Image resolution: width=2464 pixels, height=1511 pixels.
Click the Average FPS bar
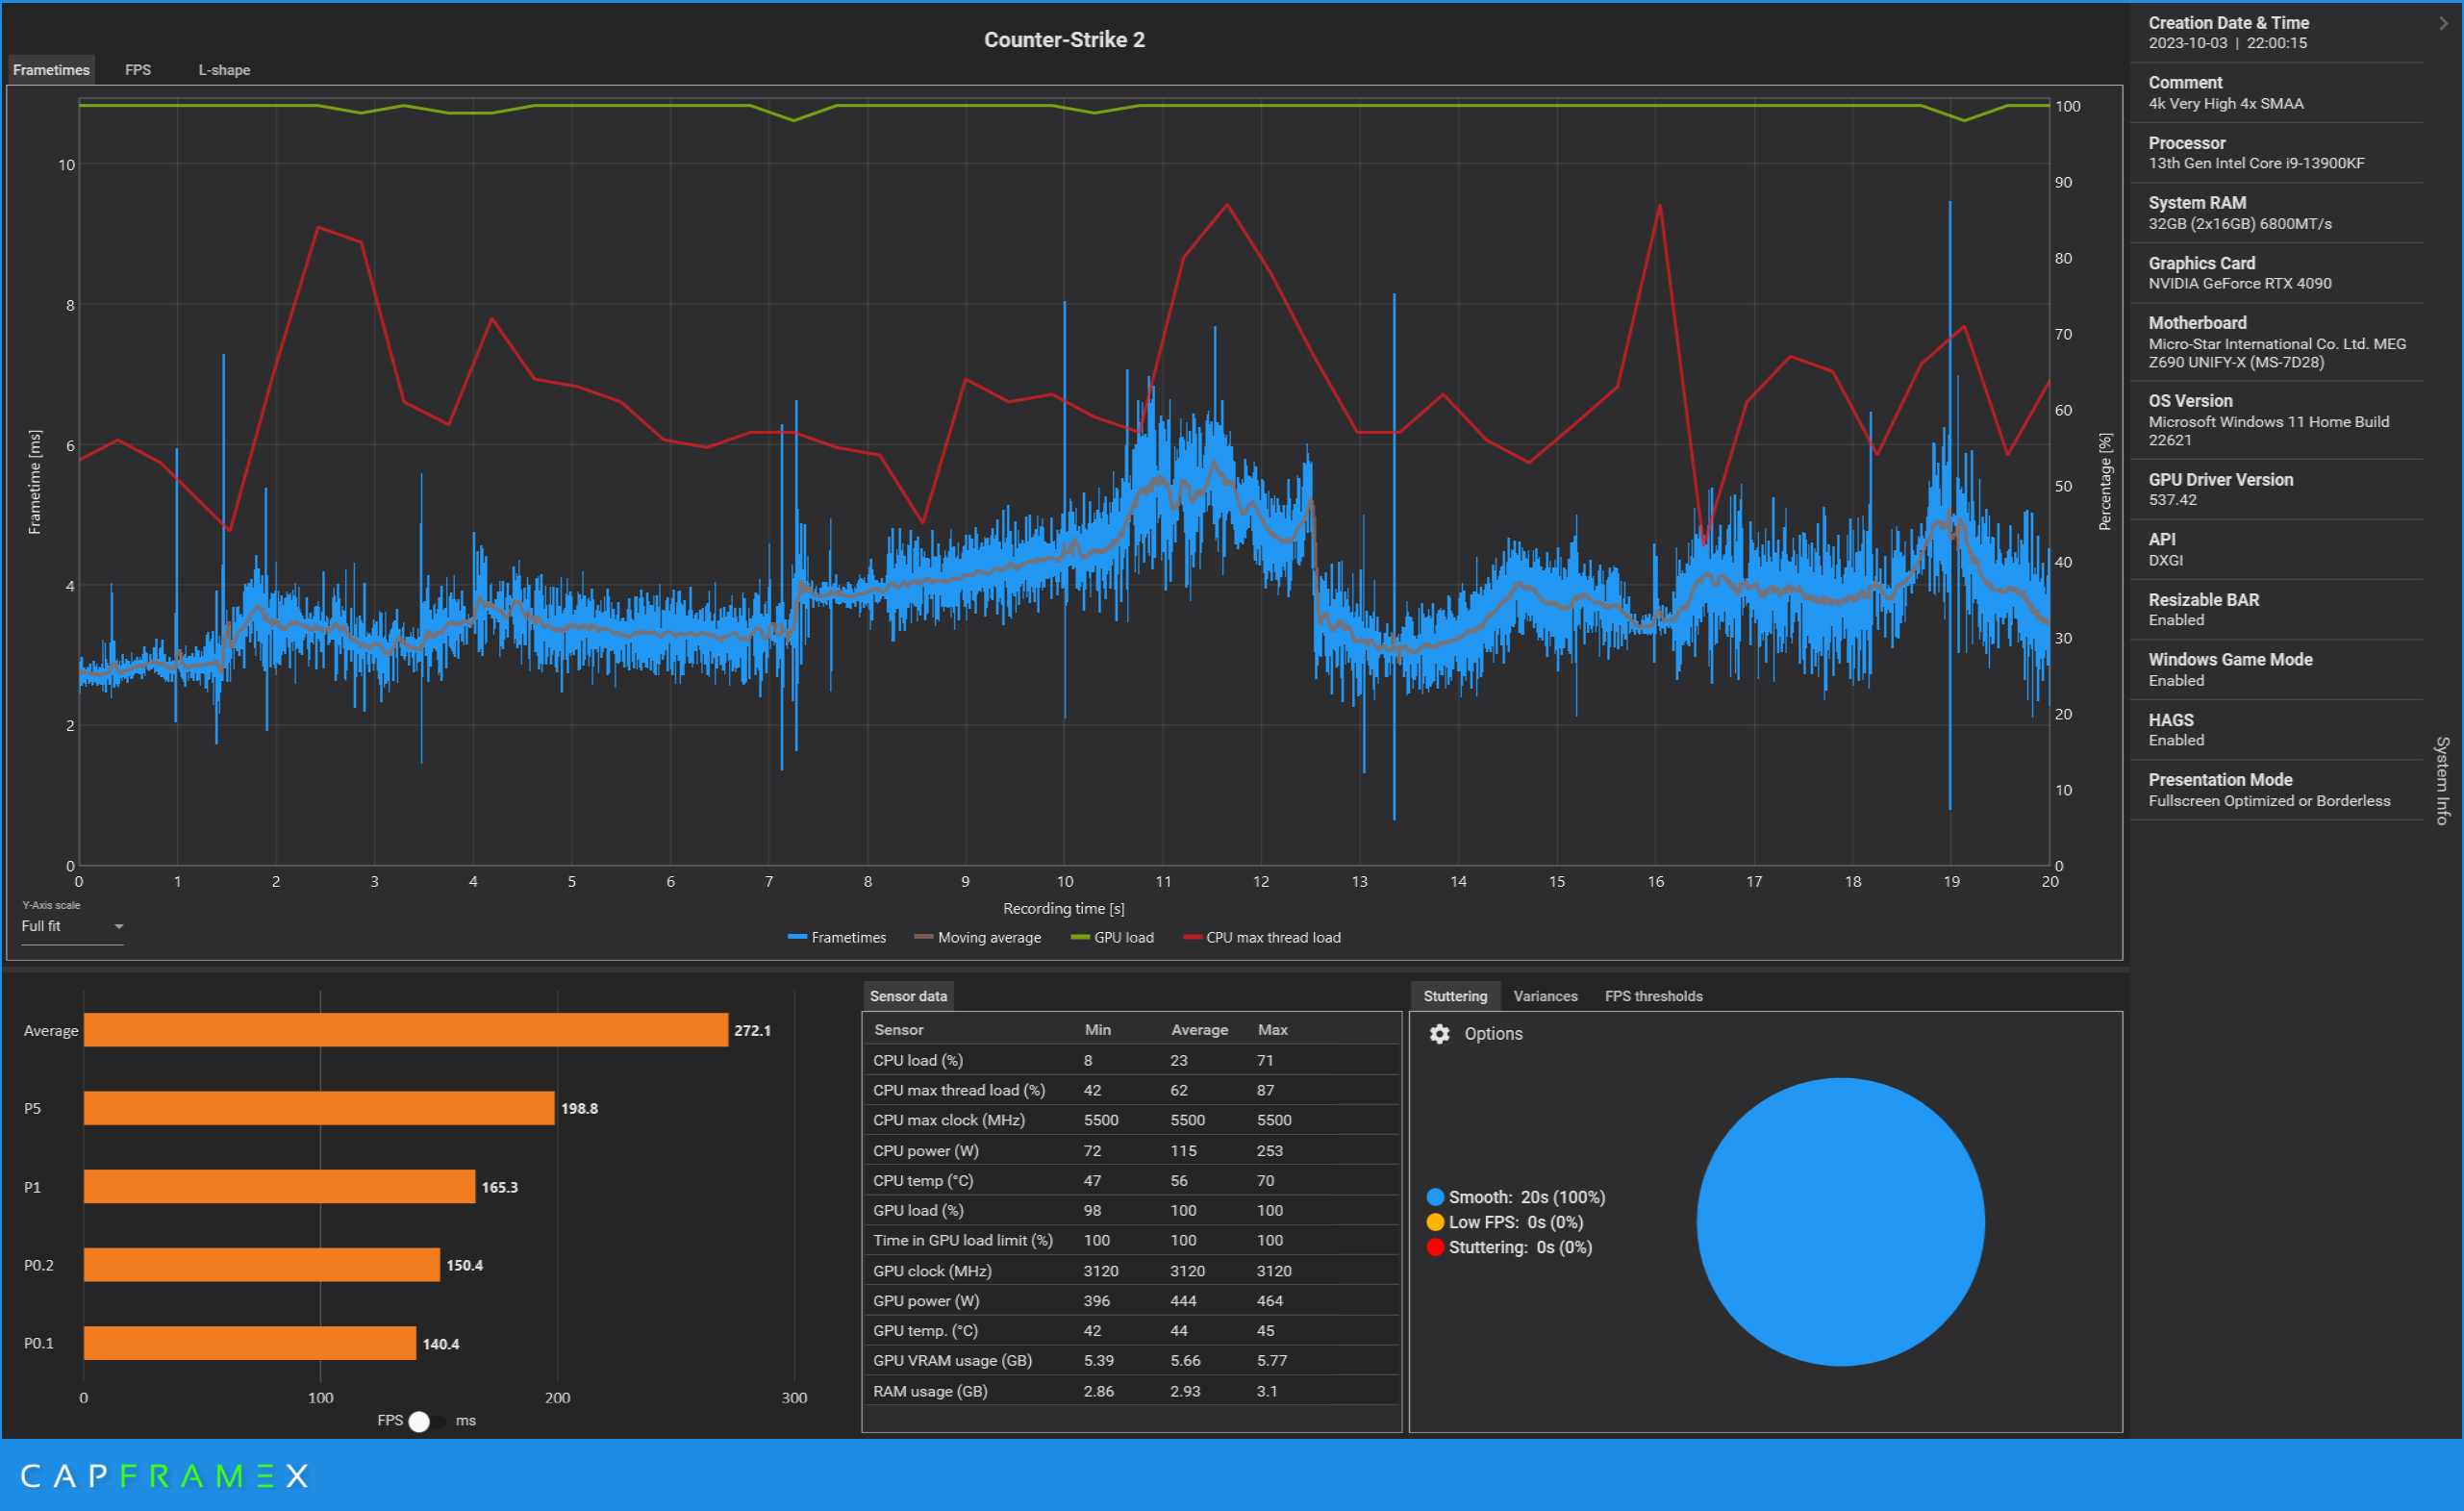point(405,1030)
